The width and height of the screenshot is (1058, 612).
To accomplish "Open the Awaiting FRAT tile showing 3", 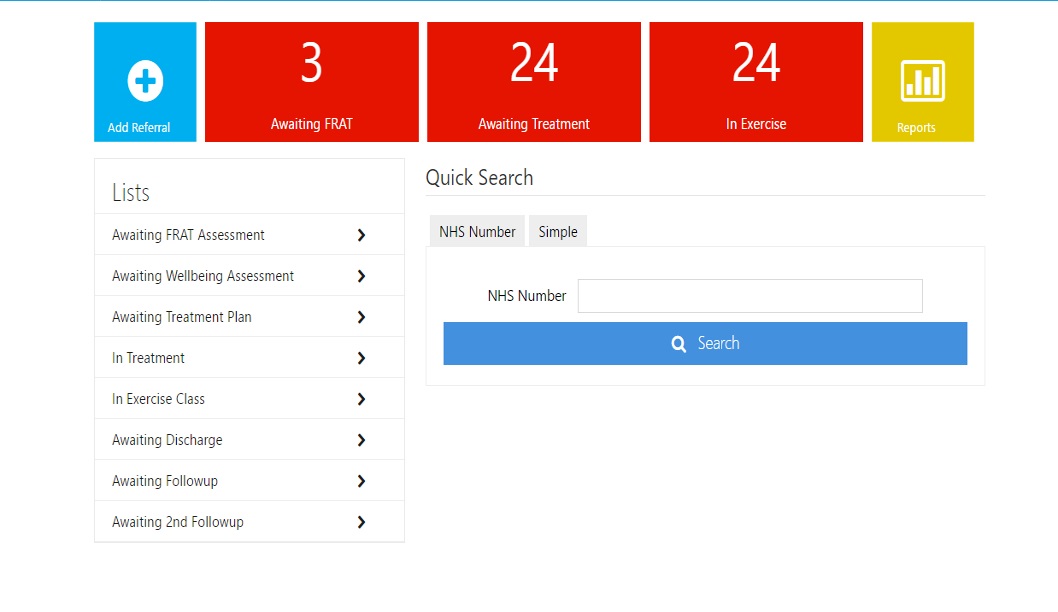I will coord(312,82).
